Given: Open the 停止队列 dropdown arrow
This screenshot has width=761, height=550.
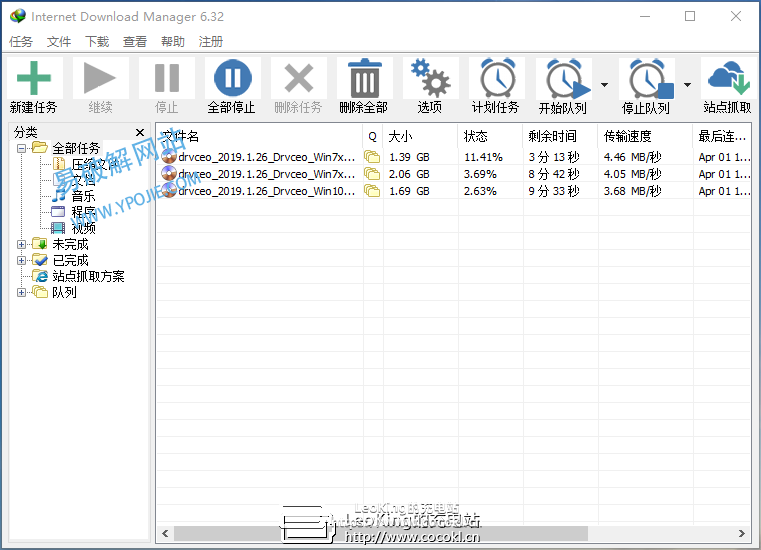Looking at the screenshot, I should coord(687,85).
